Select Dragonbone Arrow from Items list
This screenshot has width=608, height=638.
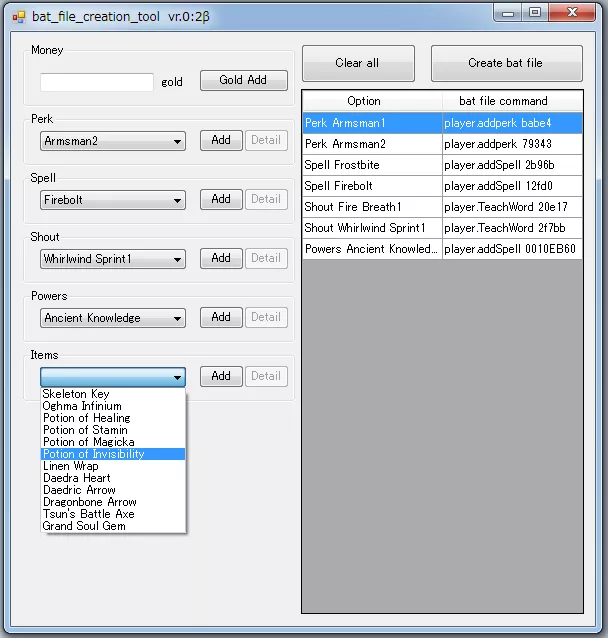[113, 502]
